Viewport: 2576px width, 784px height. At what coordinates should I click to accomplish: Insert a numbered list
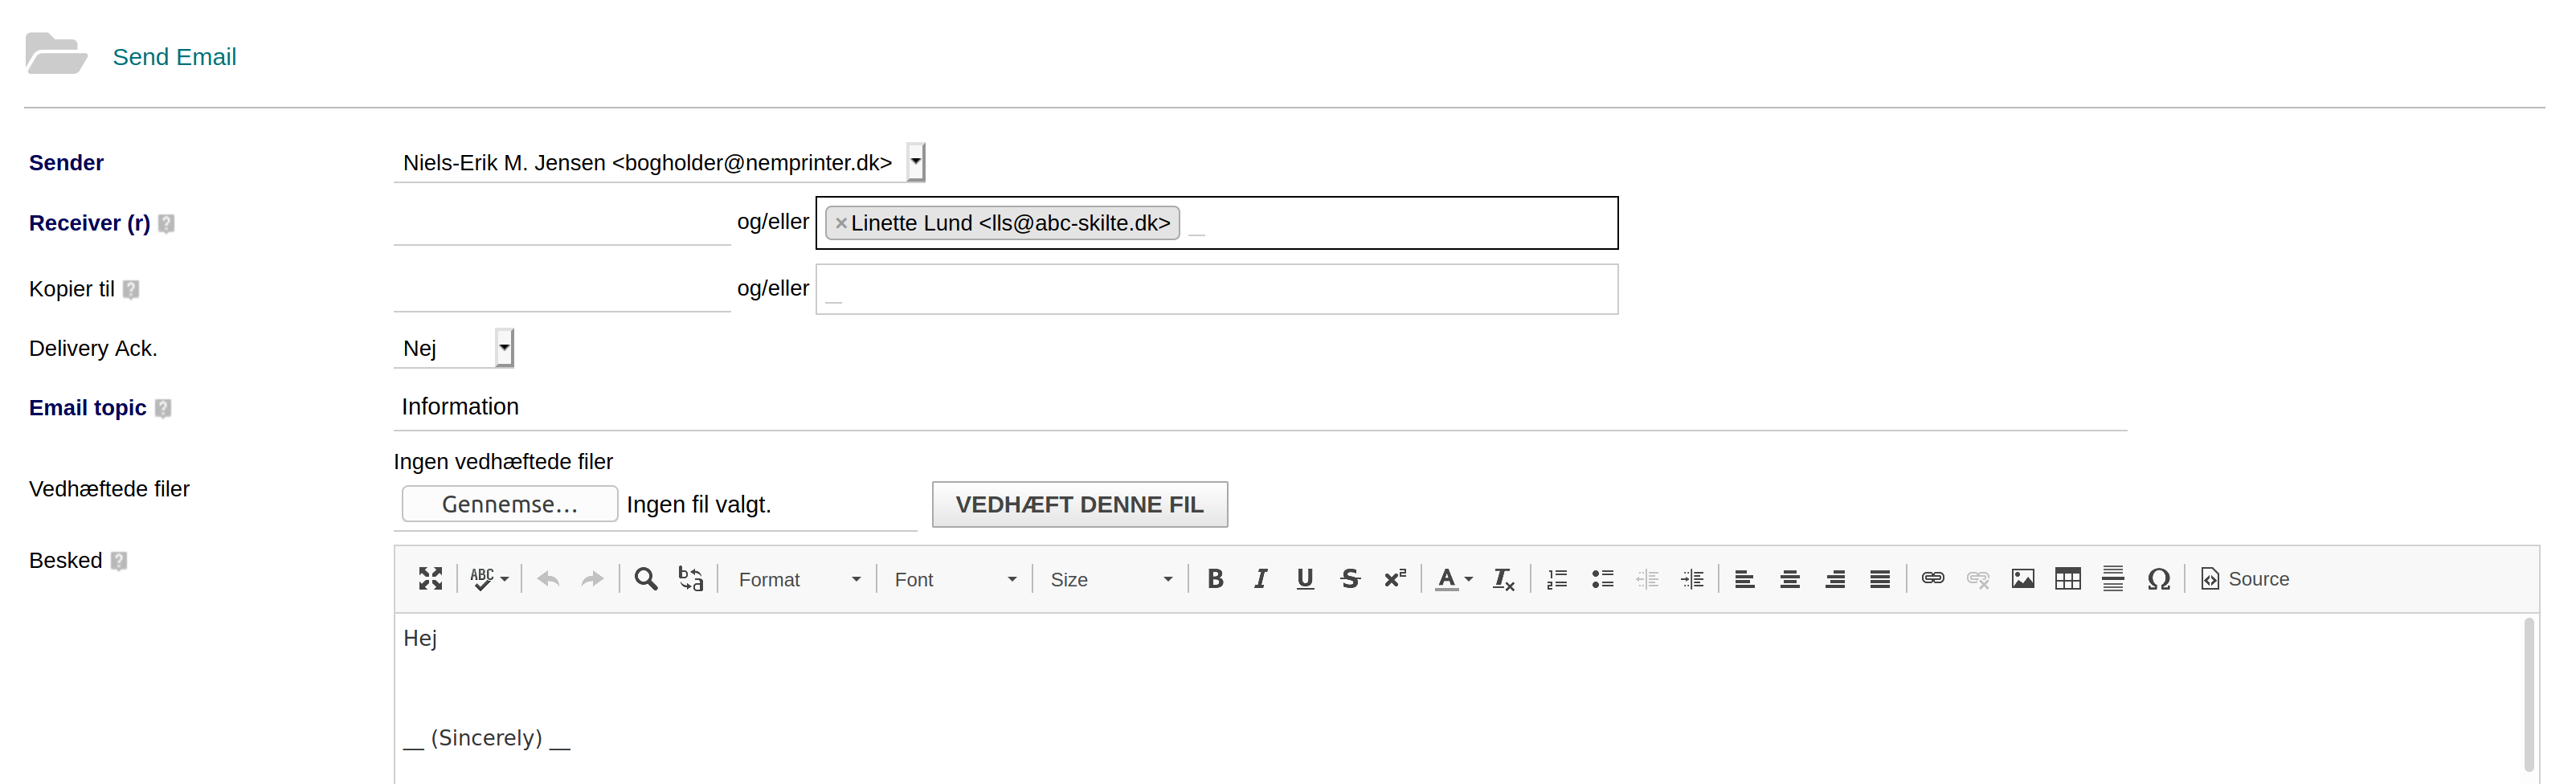tap(1557, 579)
